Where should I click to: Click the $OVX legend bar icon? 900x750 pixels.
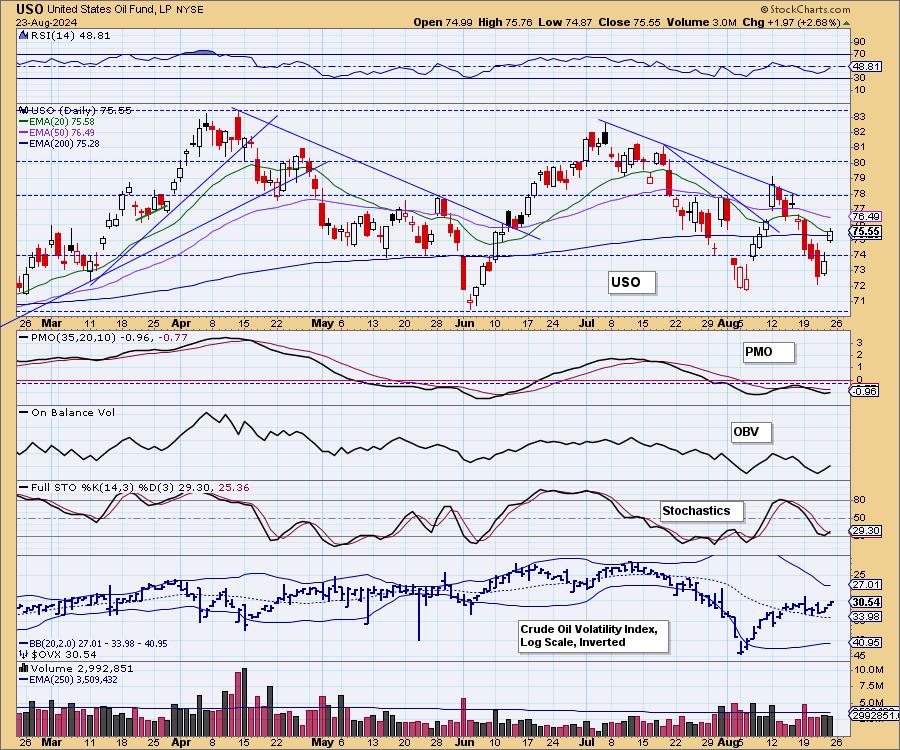tap(24, 654)
